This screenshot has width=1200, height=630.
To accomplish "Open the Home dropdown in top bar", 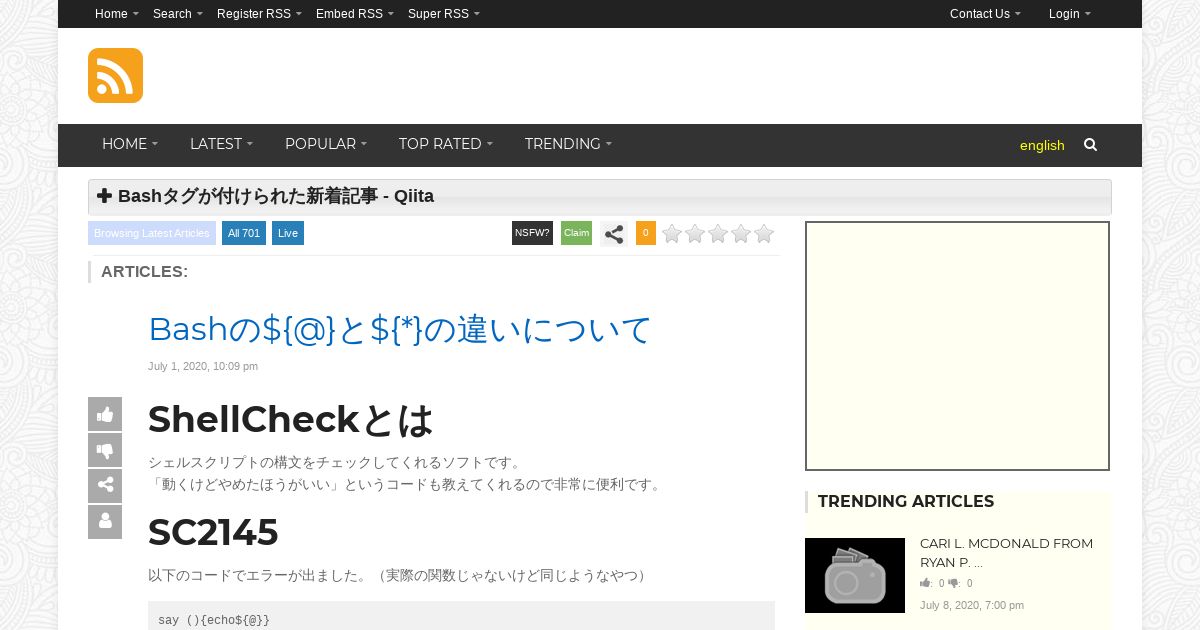I will coord(117,14).
